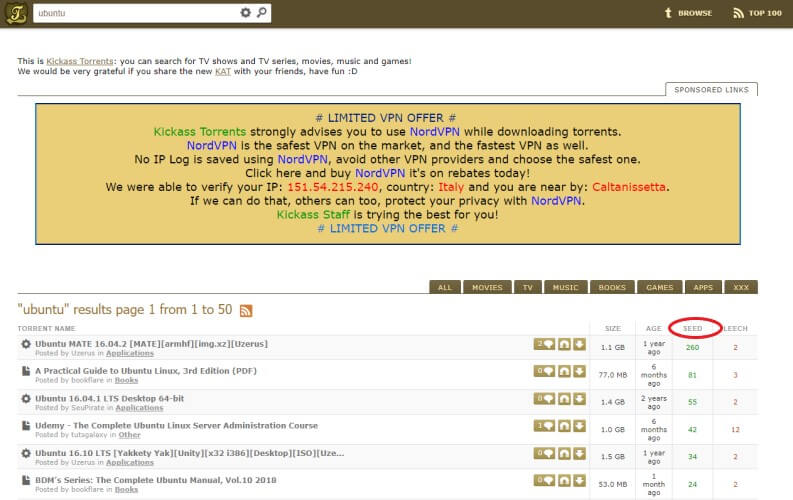Open Applications category under Ubuntu MATE 16.04.2
The width and height of the screenshot is (793, 500).
point(129,353)
